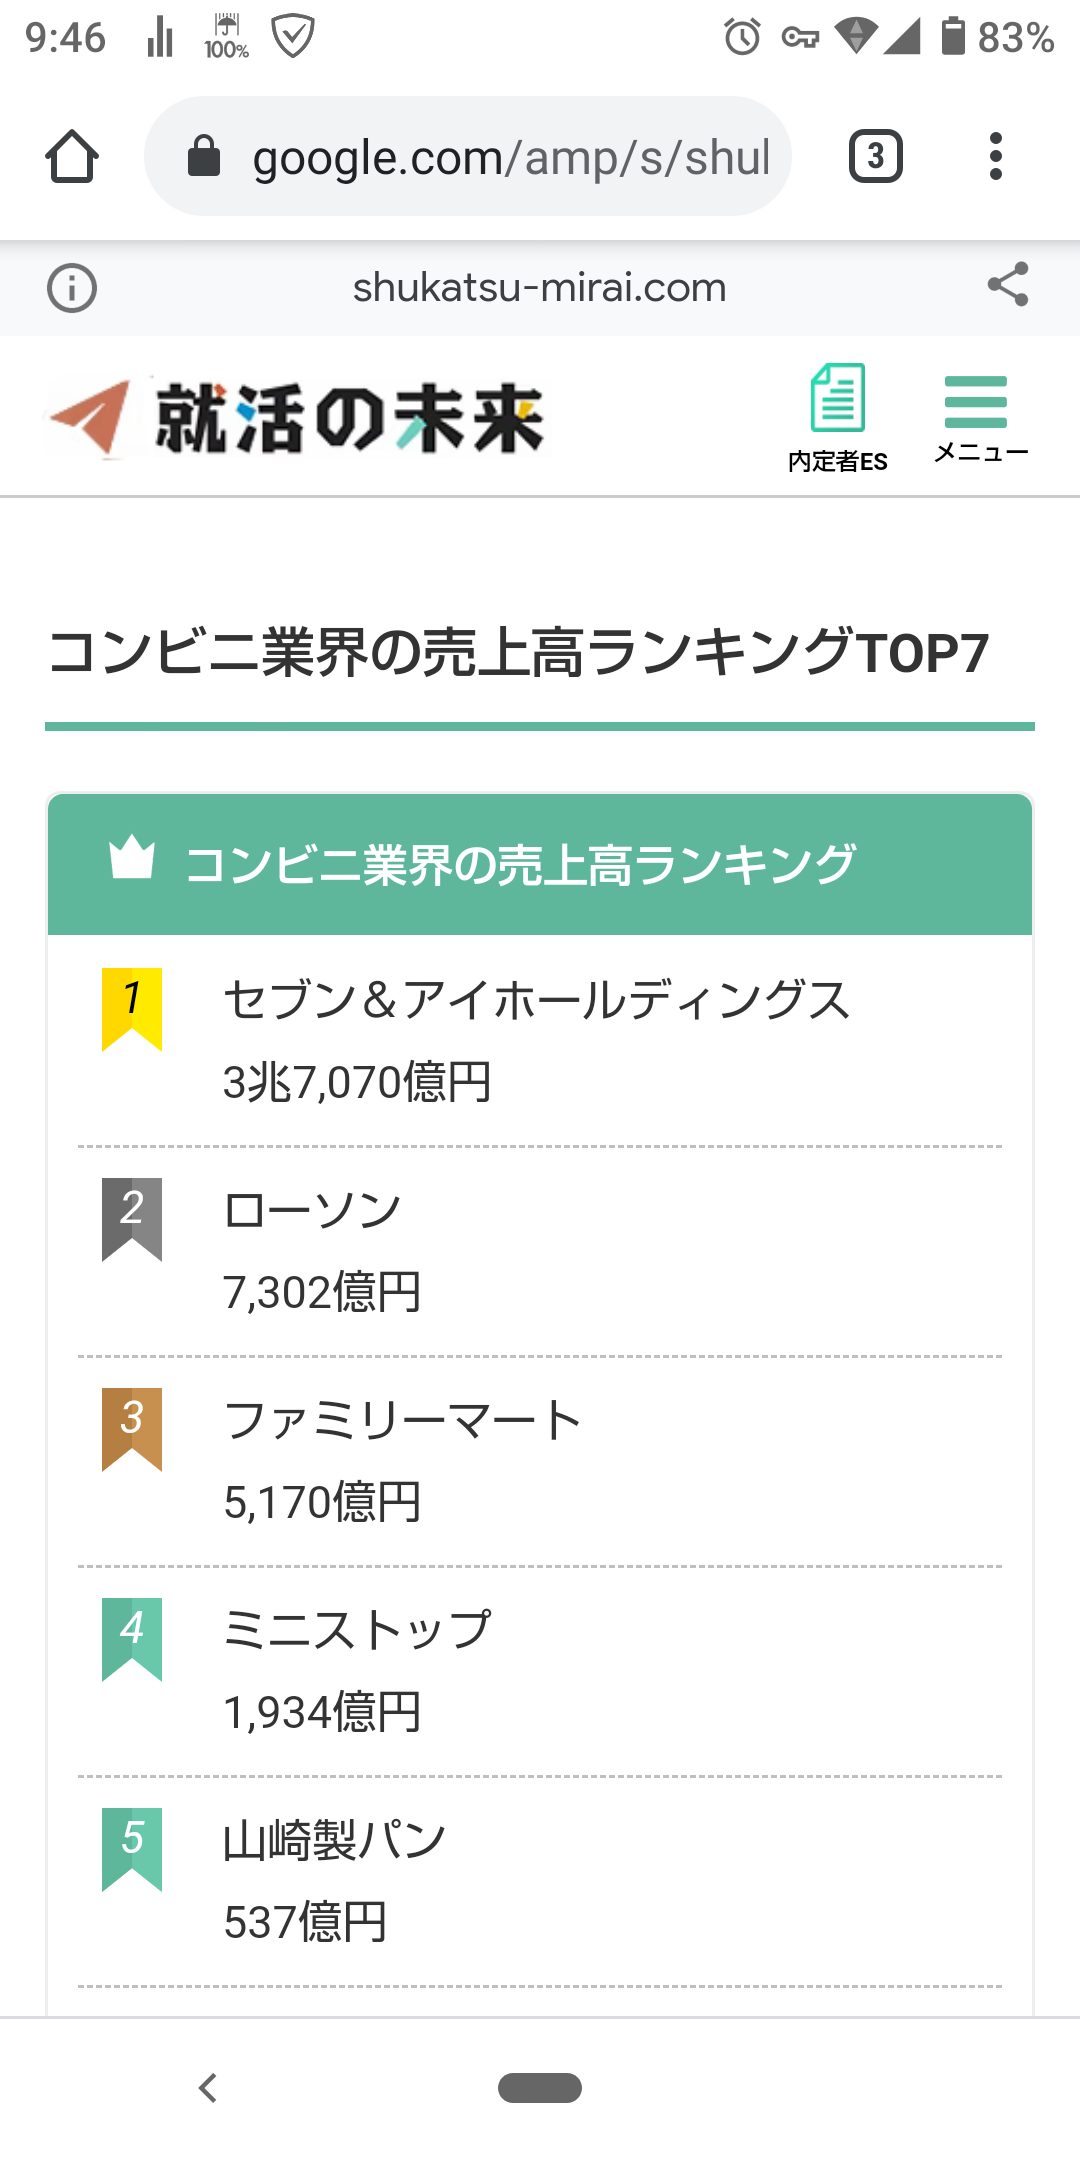1080x2160 pixels.
Task: Tap the shukatsu-mirai.com domain label
Action: (x=539, y=288)
